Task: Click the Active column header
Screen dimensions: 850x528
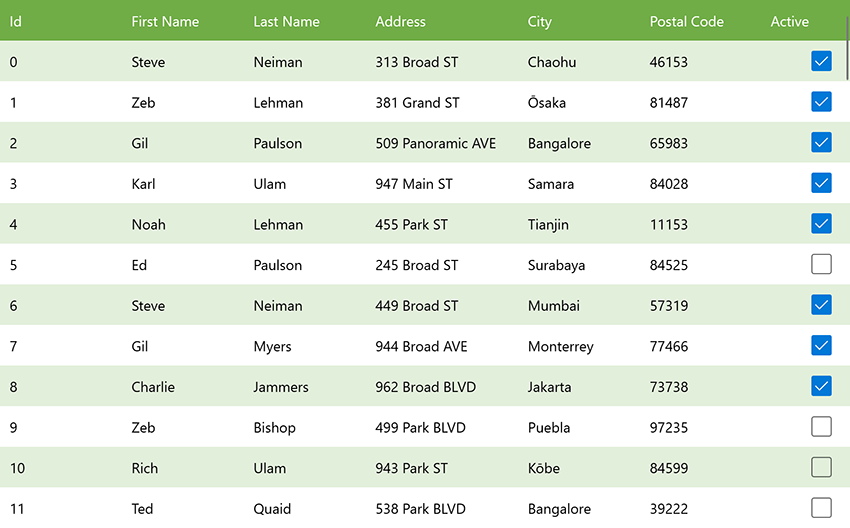Action: coord(789,21)
